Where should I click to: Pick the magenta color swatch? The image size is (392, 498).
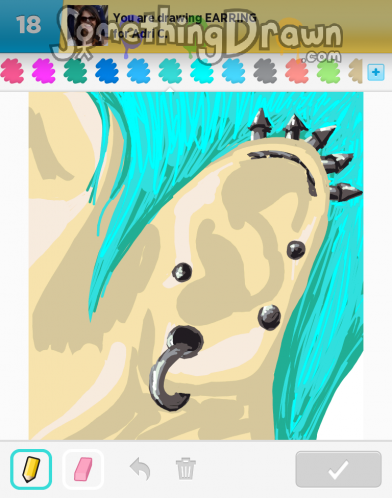click(x=44, y=71)
